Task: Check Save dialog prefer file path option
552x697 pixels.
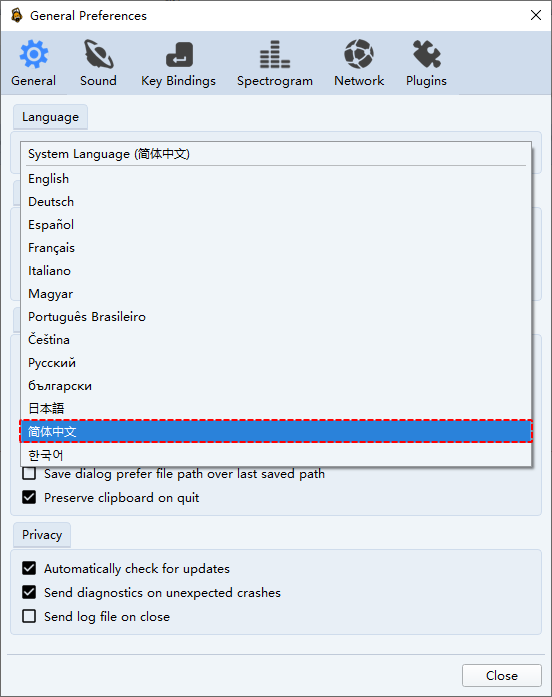Action: click(x=29, y=473)
